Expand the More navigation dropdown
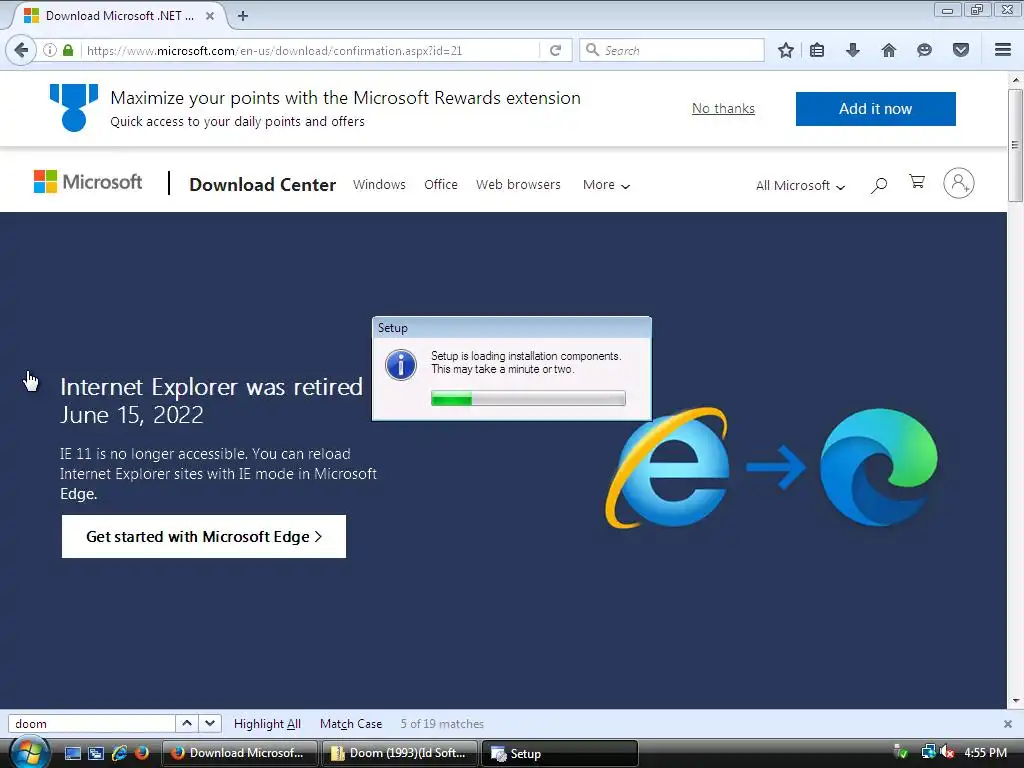The height and width of the screenshot is (768, 1024). click(606, 185)
